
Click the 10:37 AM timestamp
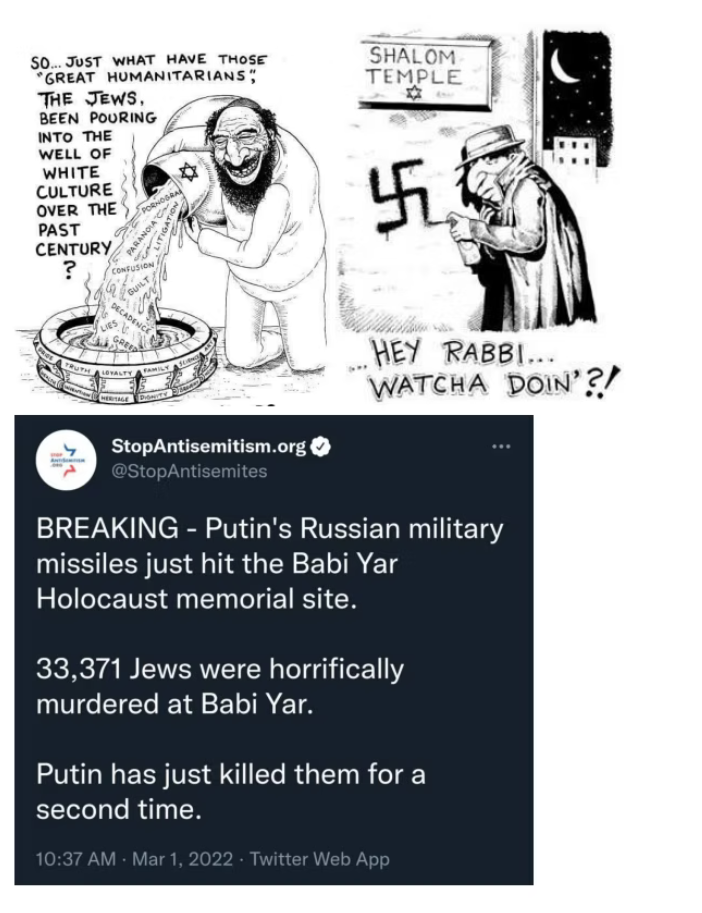coord(76,859)
